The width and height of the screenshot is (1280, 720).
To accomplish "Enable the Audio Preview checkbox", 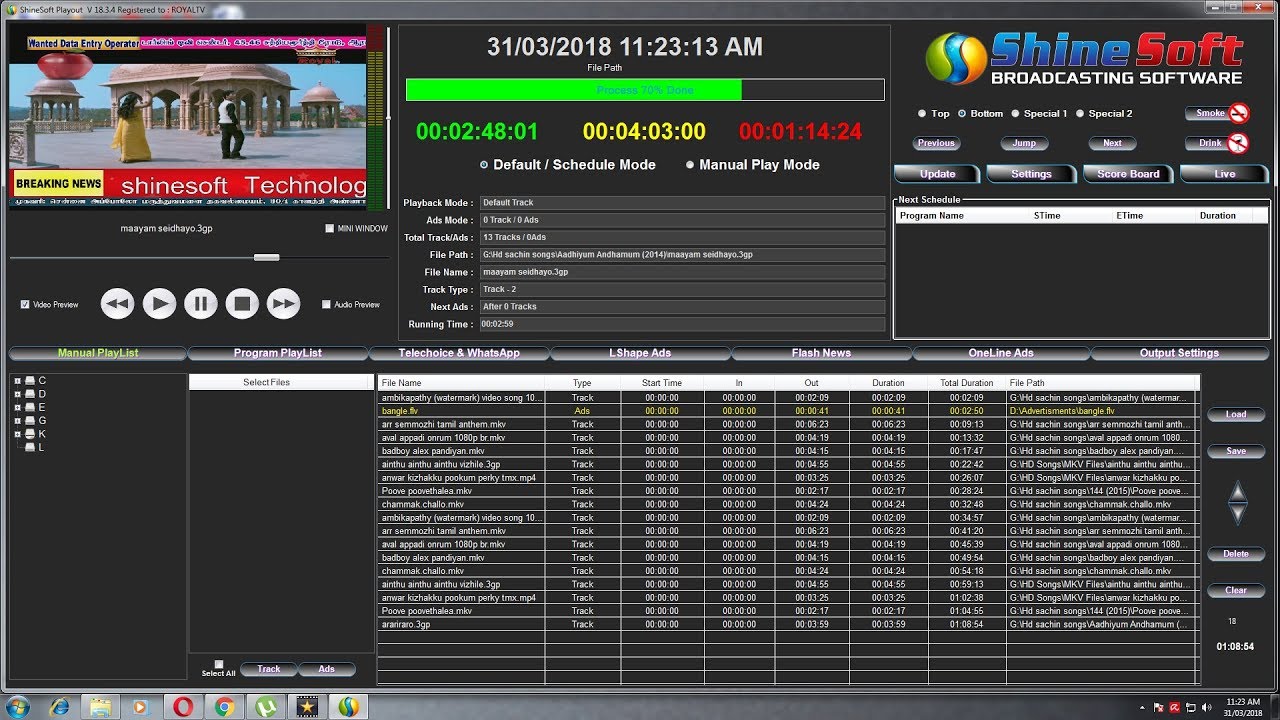I will click(326, 305).
